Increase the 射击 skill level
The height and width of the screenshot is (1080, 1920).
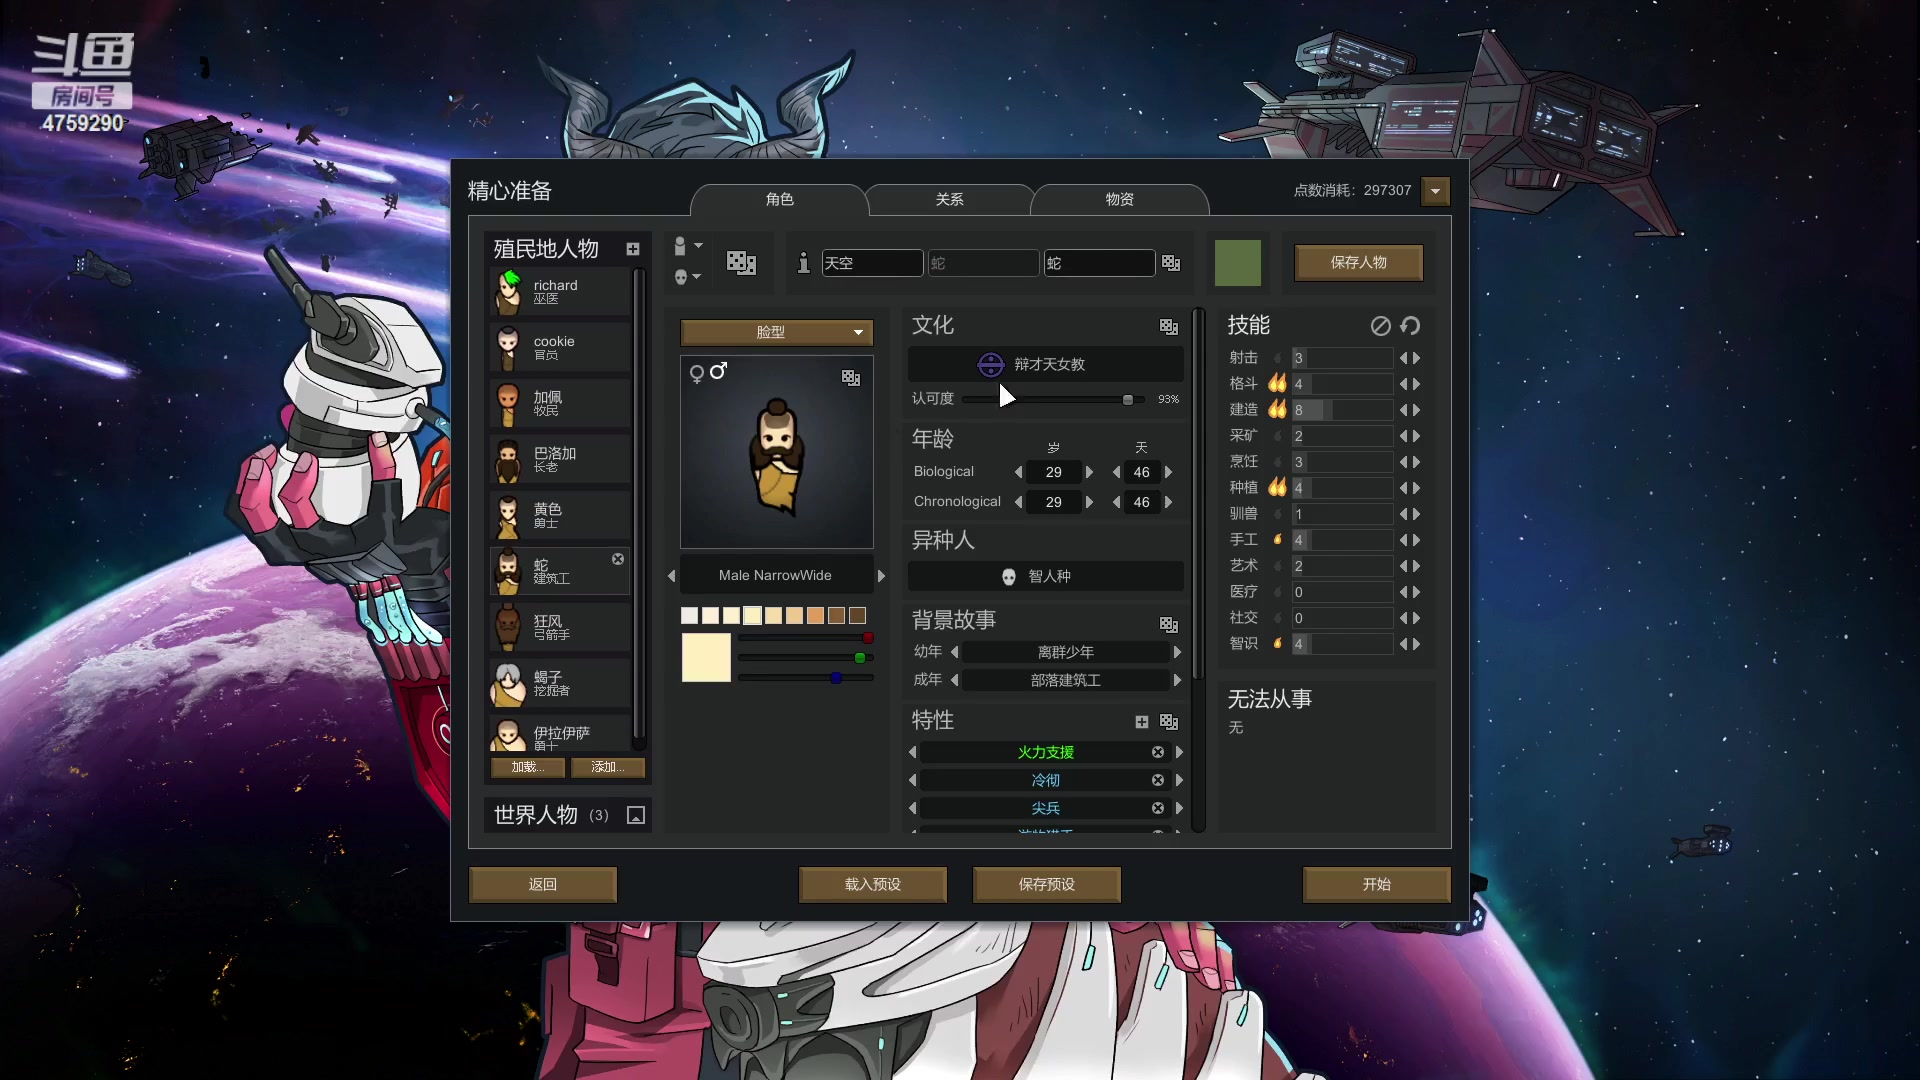pos(1416,358)
